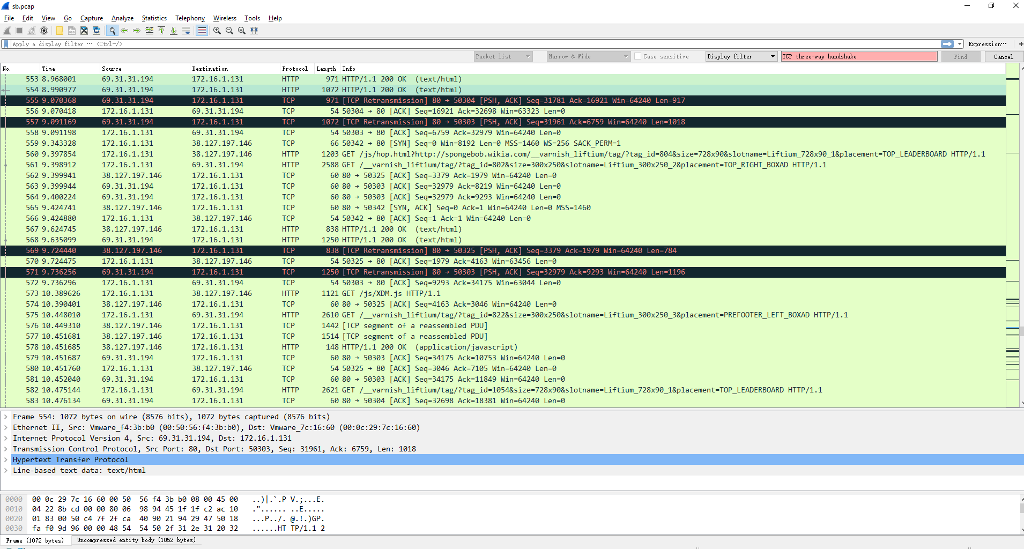Viewport: 1024px width, 549px height.
Task: Open the Wireless menu
Action: [225, 18]
